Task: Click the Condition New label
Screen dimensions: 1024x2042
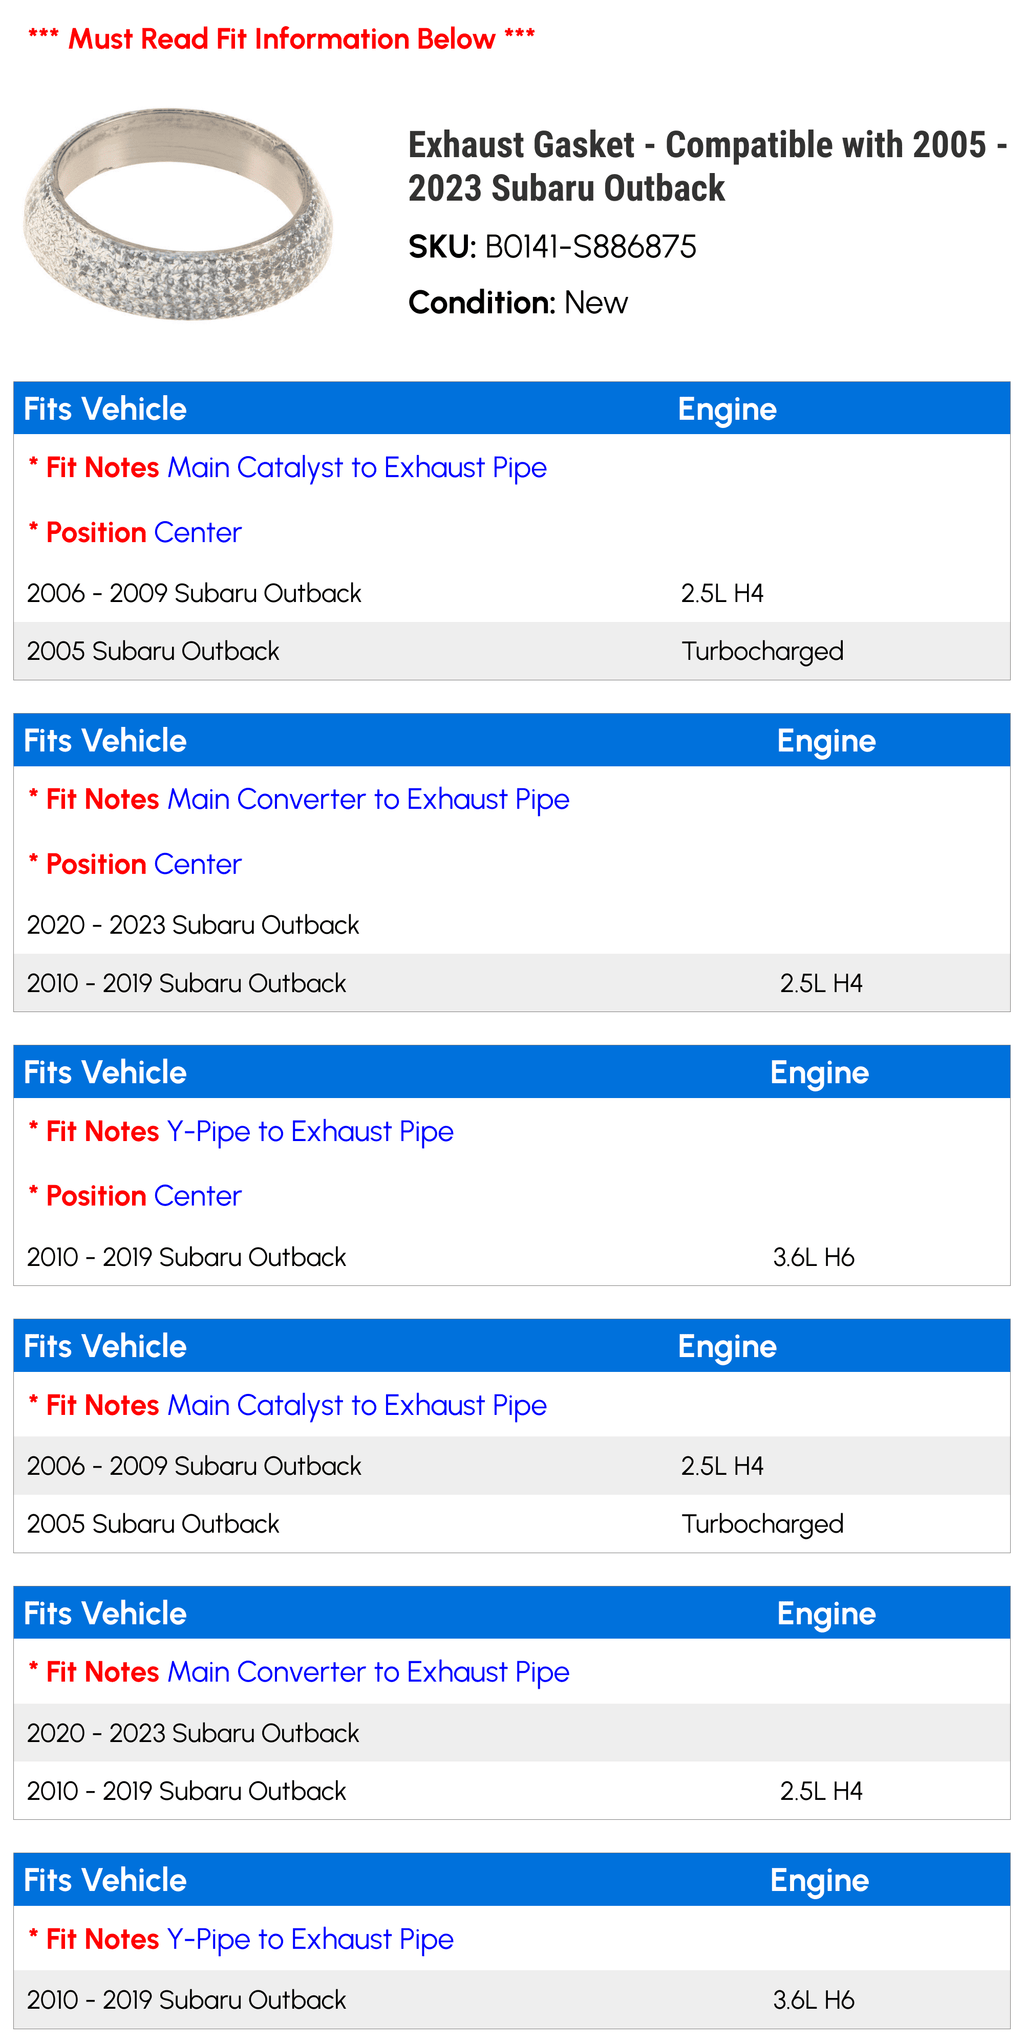Action: (518, 302)
